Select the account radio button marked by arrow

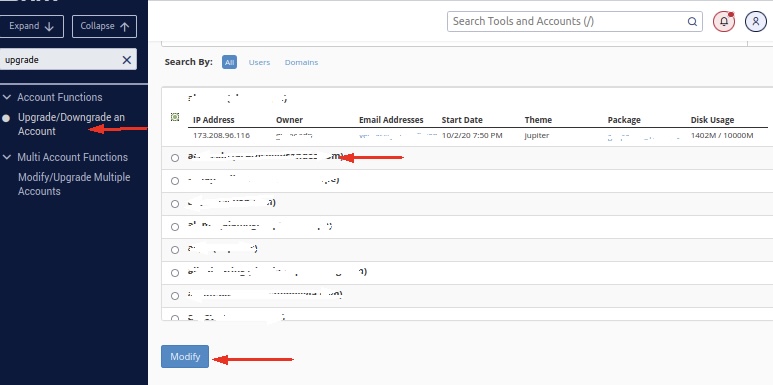coord(175,158)
